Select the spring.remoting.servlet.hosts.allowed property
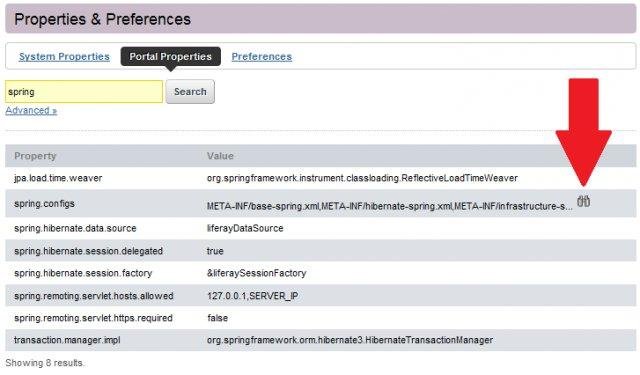Image resolution: width=640 pixels, height=375 pixels. tap(93, 296)
